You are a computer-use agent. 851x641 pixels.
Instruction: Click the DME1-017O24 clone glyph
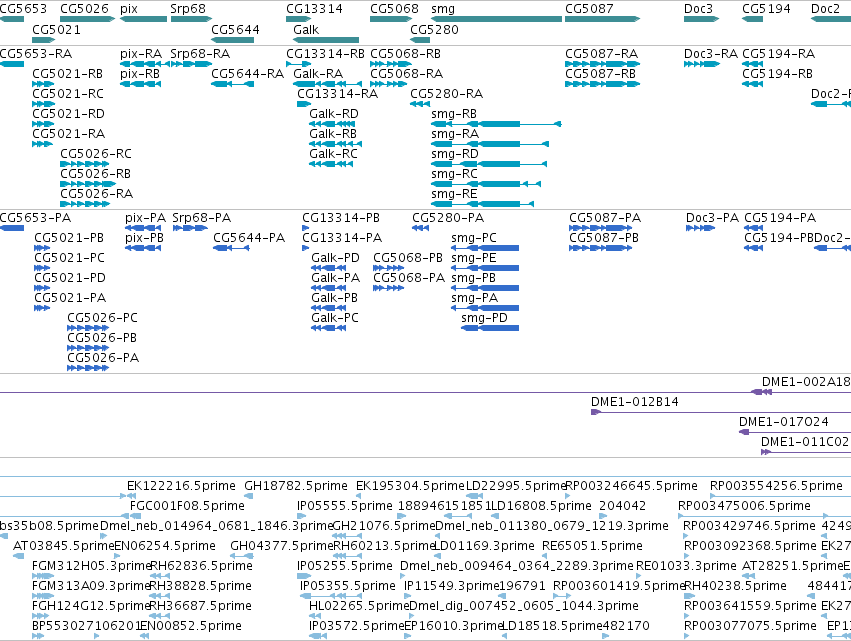pyautogui.click(x=795, y=432)
